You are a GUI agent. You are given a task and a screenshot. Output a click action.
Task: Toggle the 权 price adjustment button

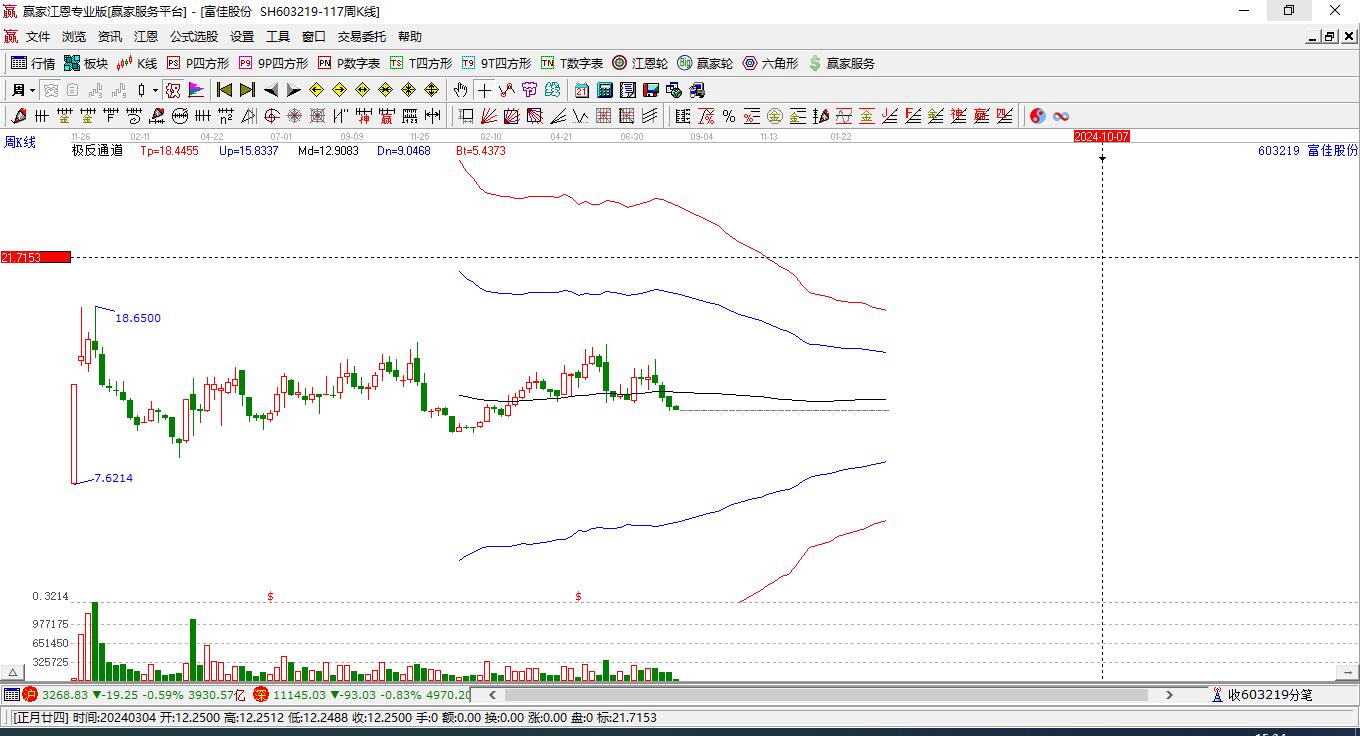[173, 90]
